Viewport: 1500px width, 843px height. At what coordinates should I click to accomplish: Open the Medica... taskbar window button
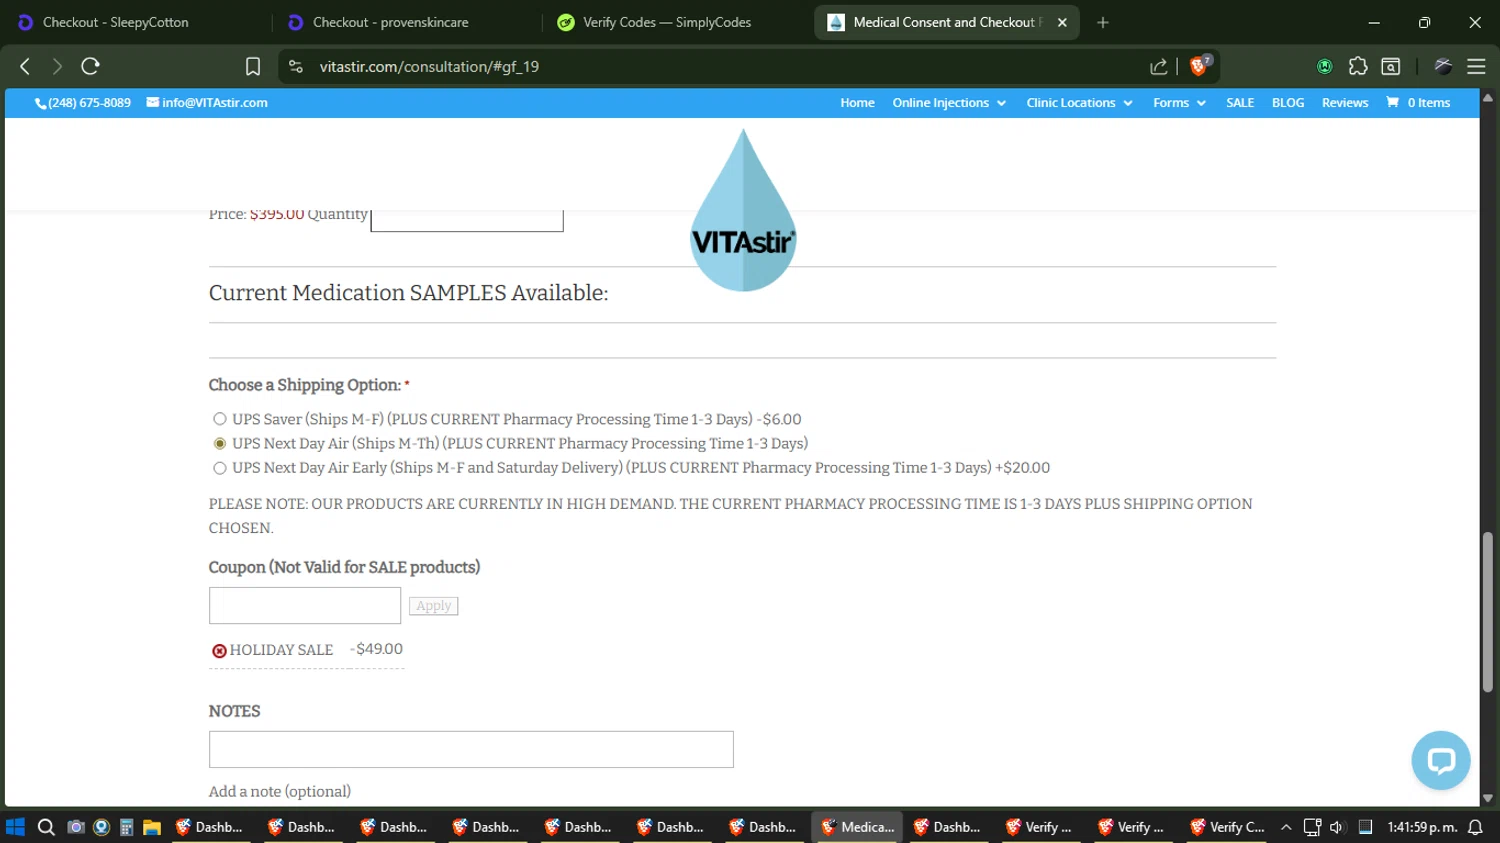(857, 827)
